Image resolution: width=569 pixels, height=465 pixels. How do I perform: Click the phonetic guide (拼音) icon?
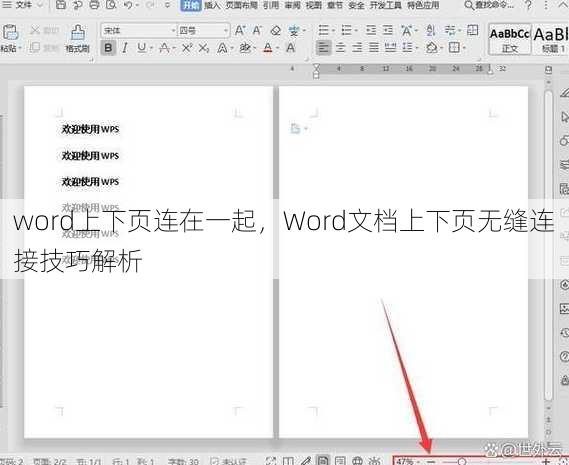[x=294, y=31]
